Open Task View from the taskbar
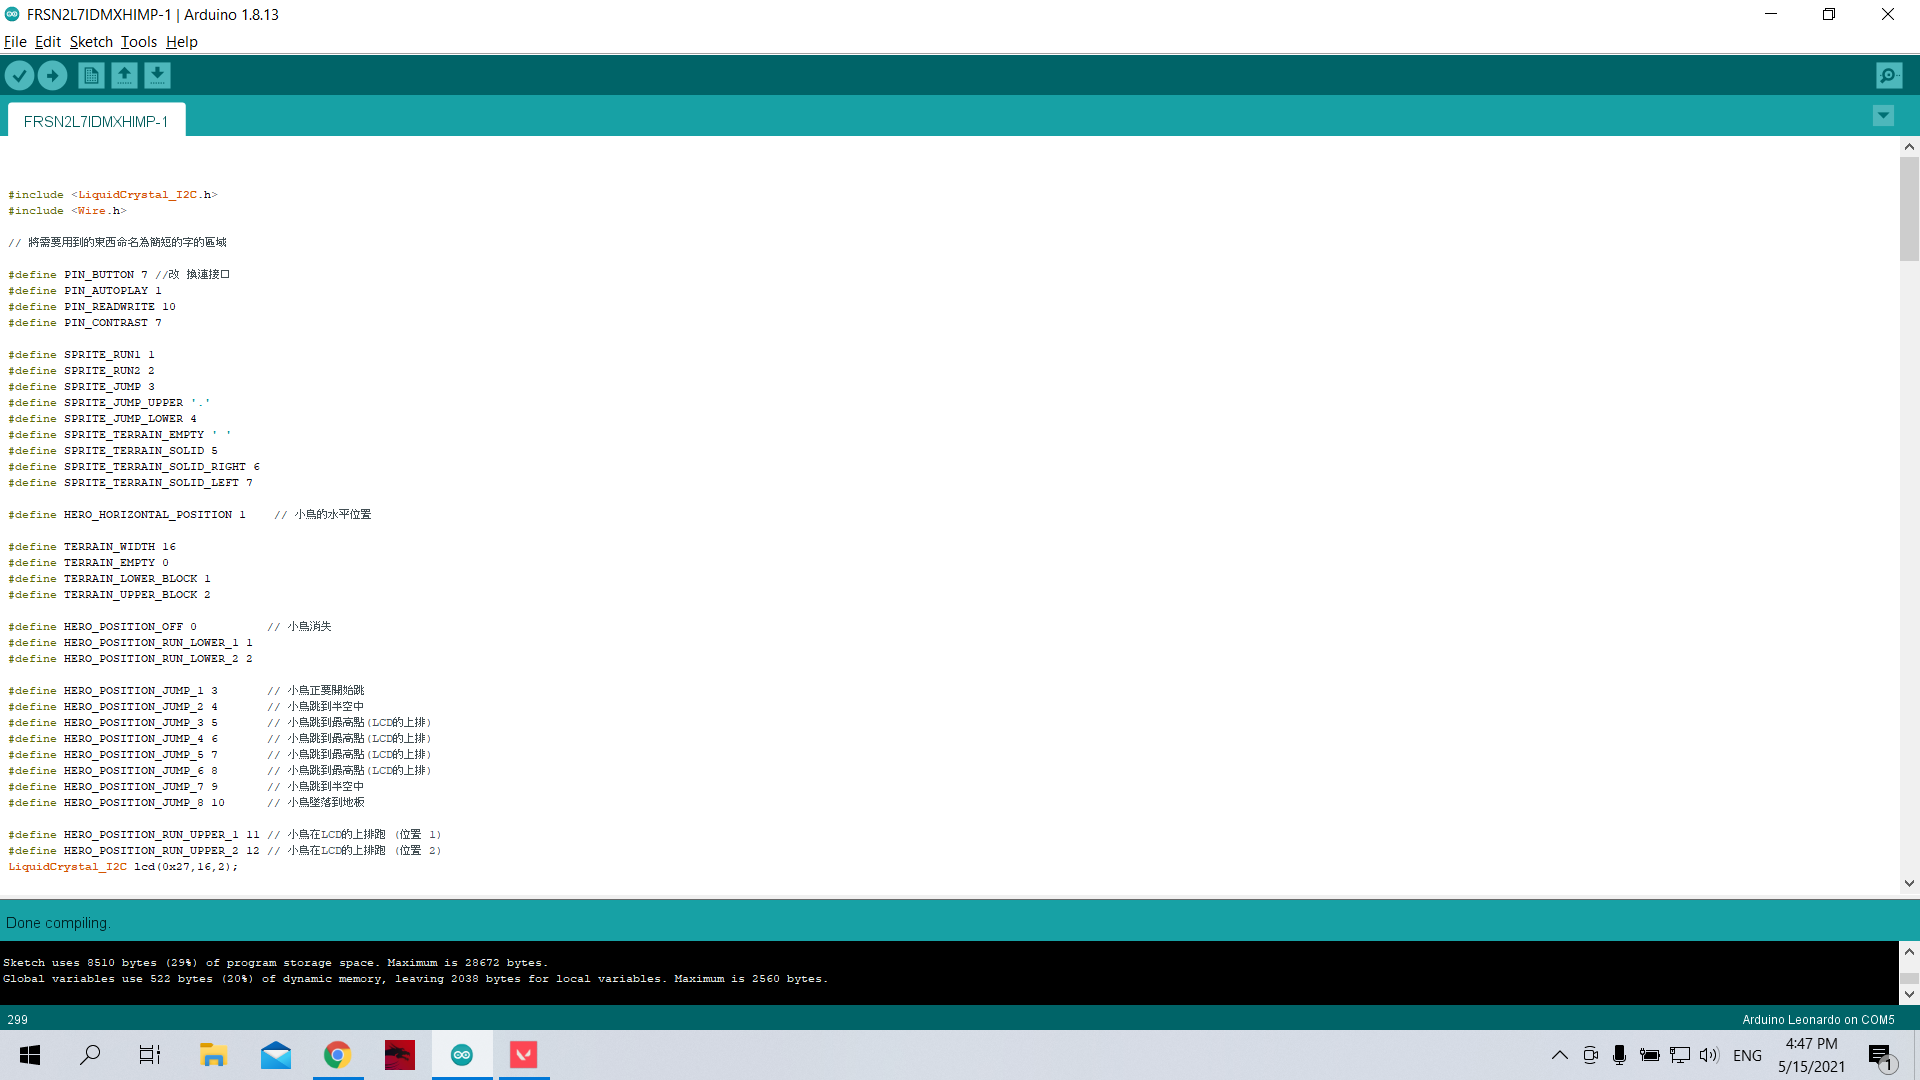 (149, 1054)
